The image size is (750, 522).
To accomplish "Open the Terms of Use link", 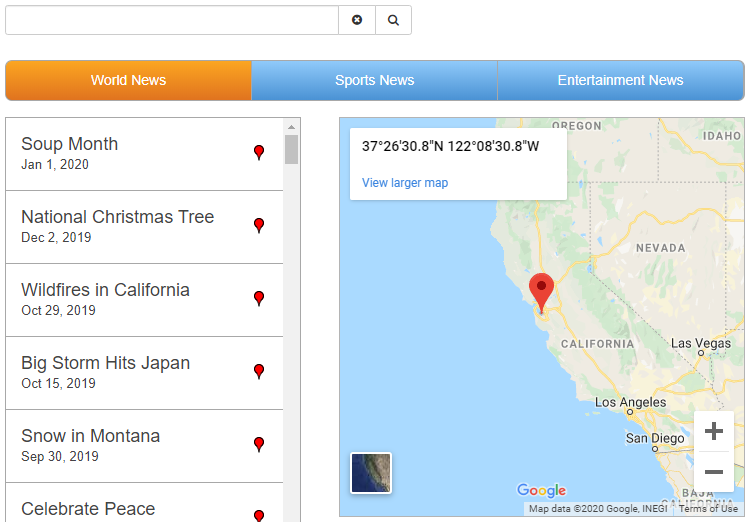I will pyautogui.click(x=708, y=509).
